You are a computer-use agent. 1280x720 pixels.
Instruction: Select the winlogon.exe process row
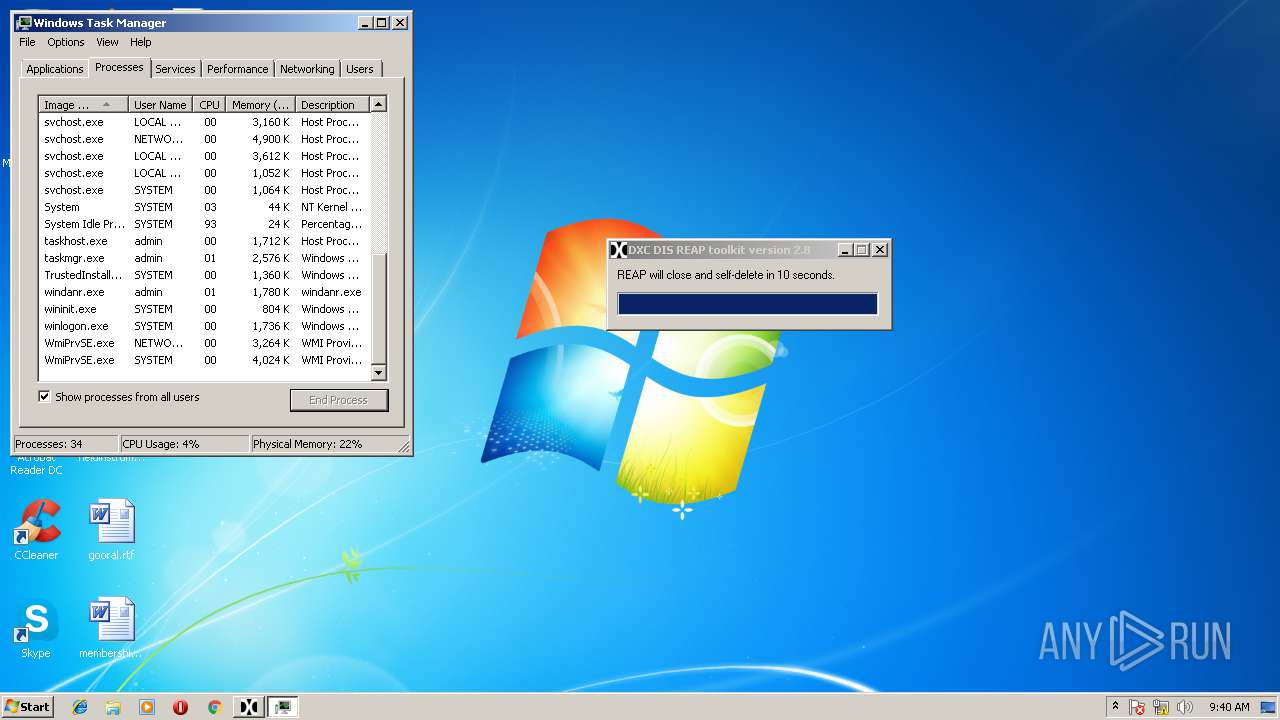204,326
